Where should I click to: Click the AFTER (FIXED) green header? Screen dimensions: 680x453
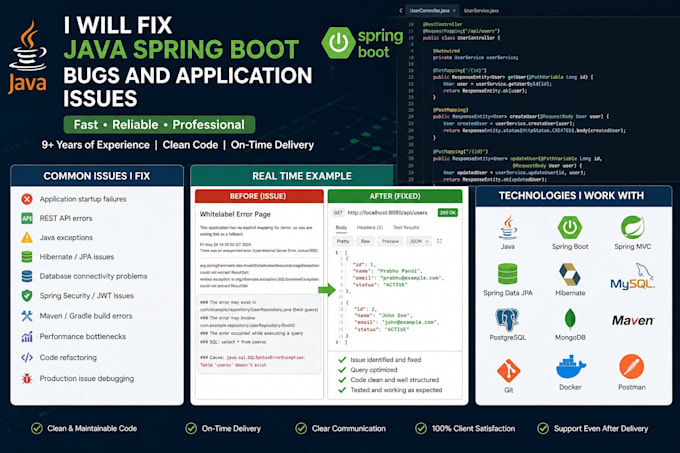(x=395, y=196)
